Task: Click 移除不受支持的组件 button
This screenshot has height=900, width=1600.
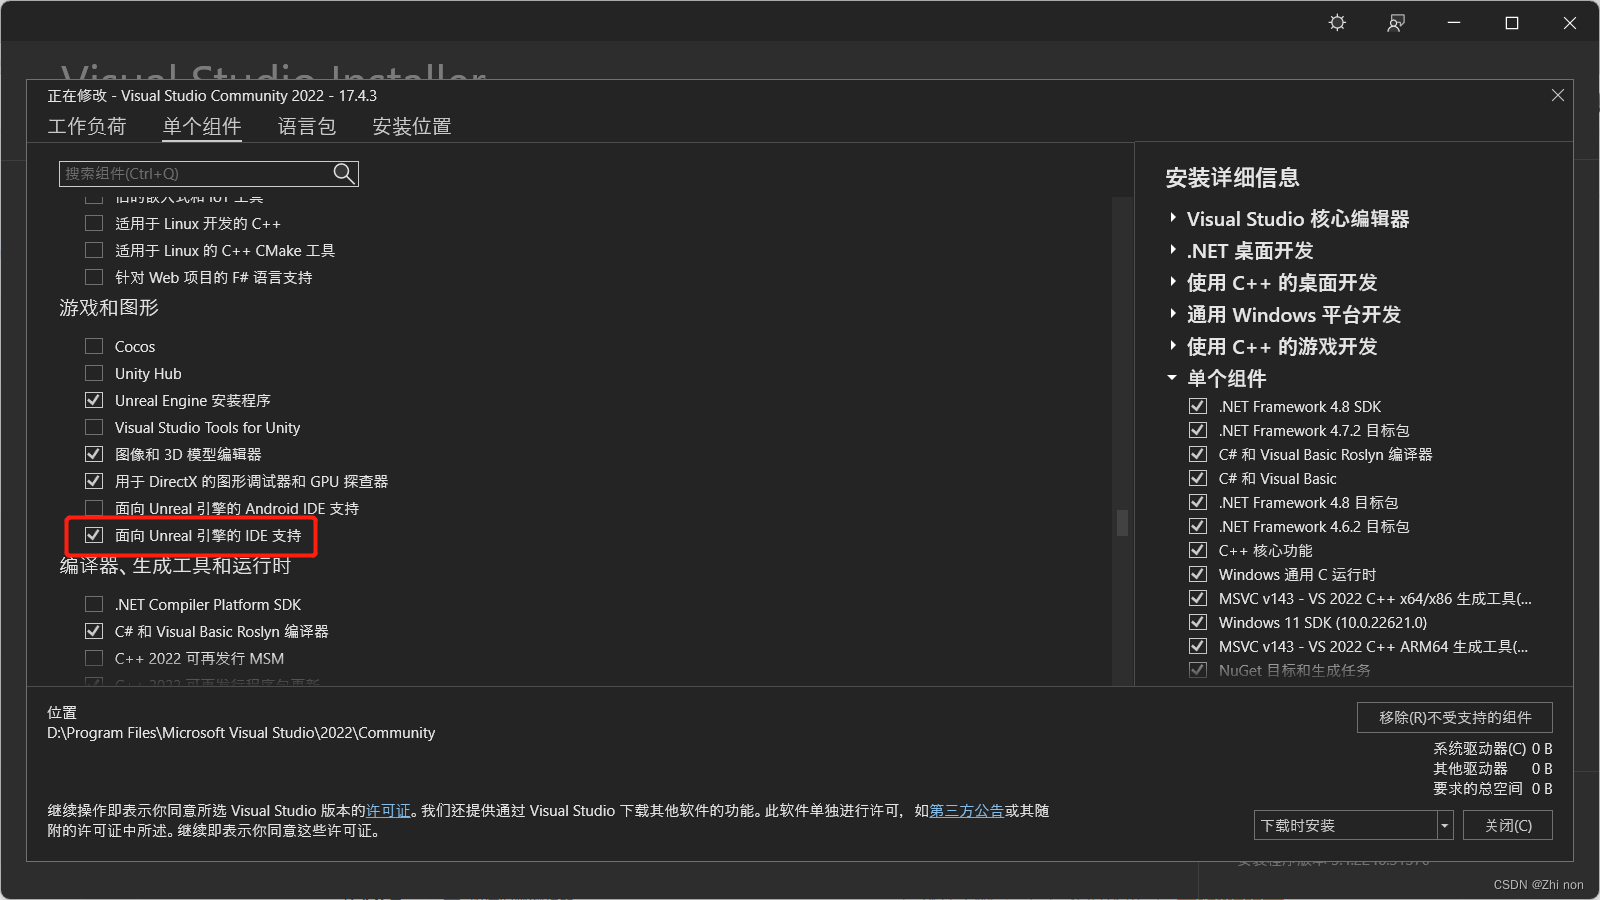Action: coord(1455,717)
